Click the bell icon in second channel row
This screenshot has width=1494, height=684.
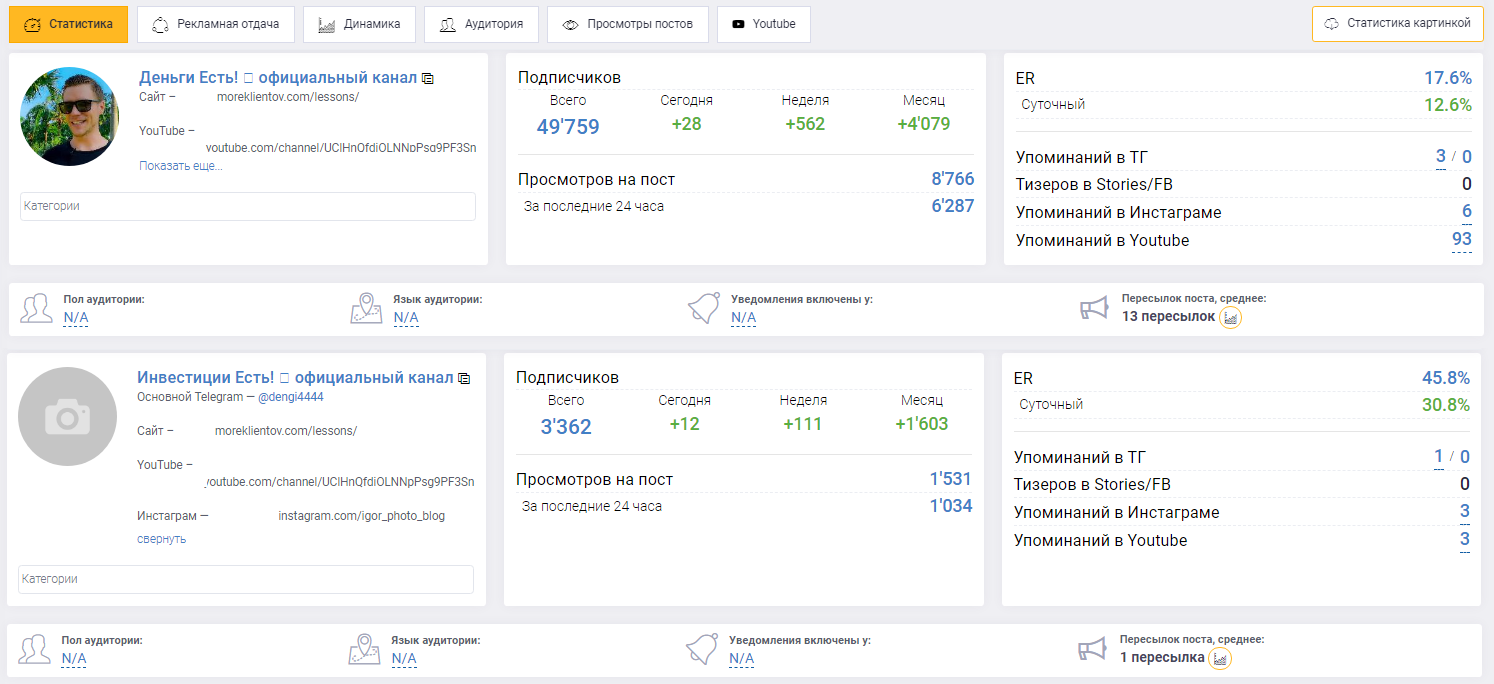coord(702,649)
